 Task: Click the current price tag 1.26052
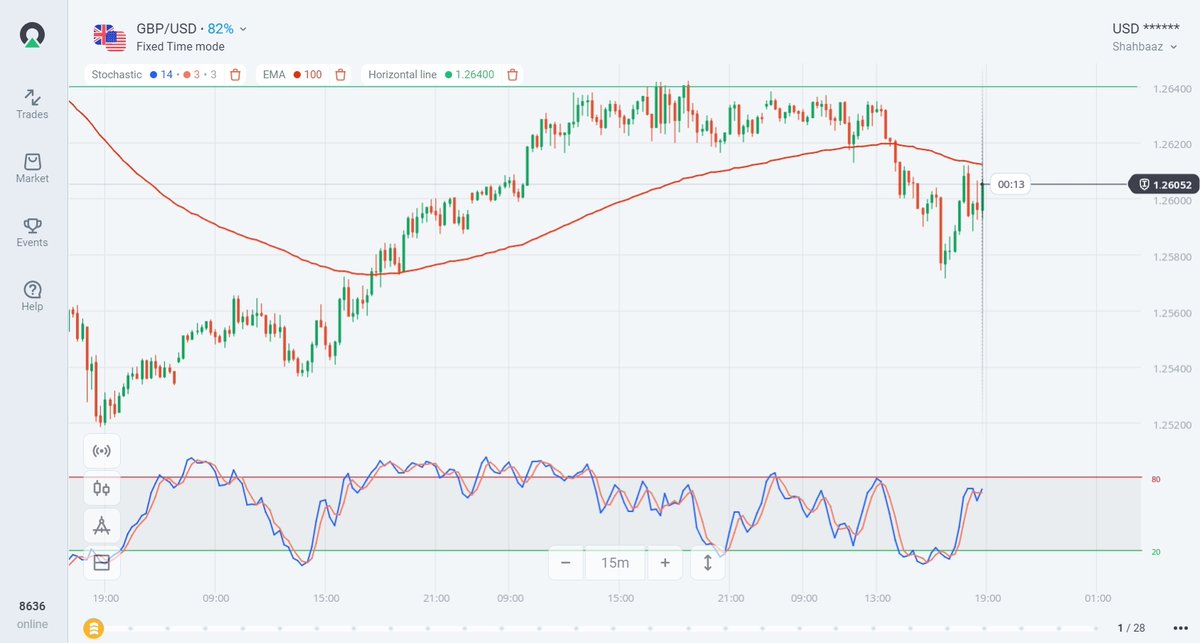point(1163,184)
